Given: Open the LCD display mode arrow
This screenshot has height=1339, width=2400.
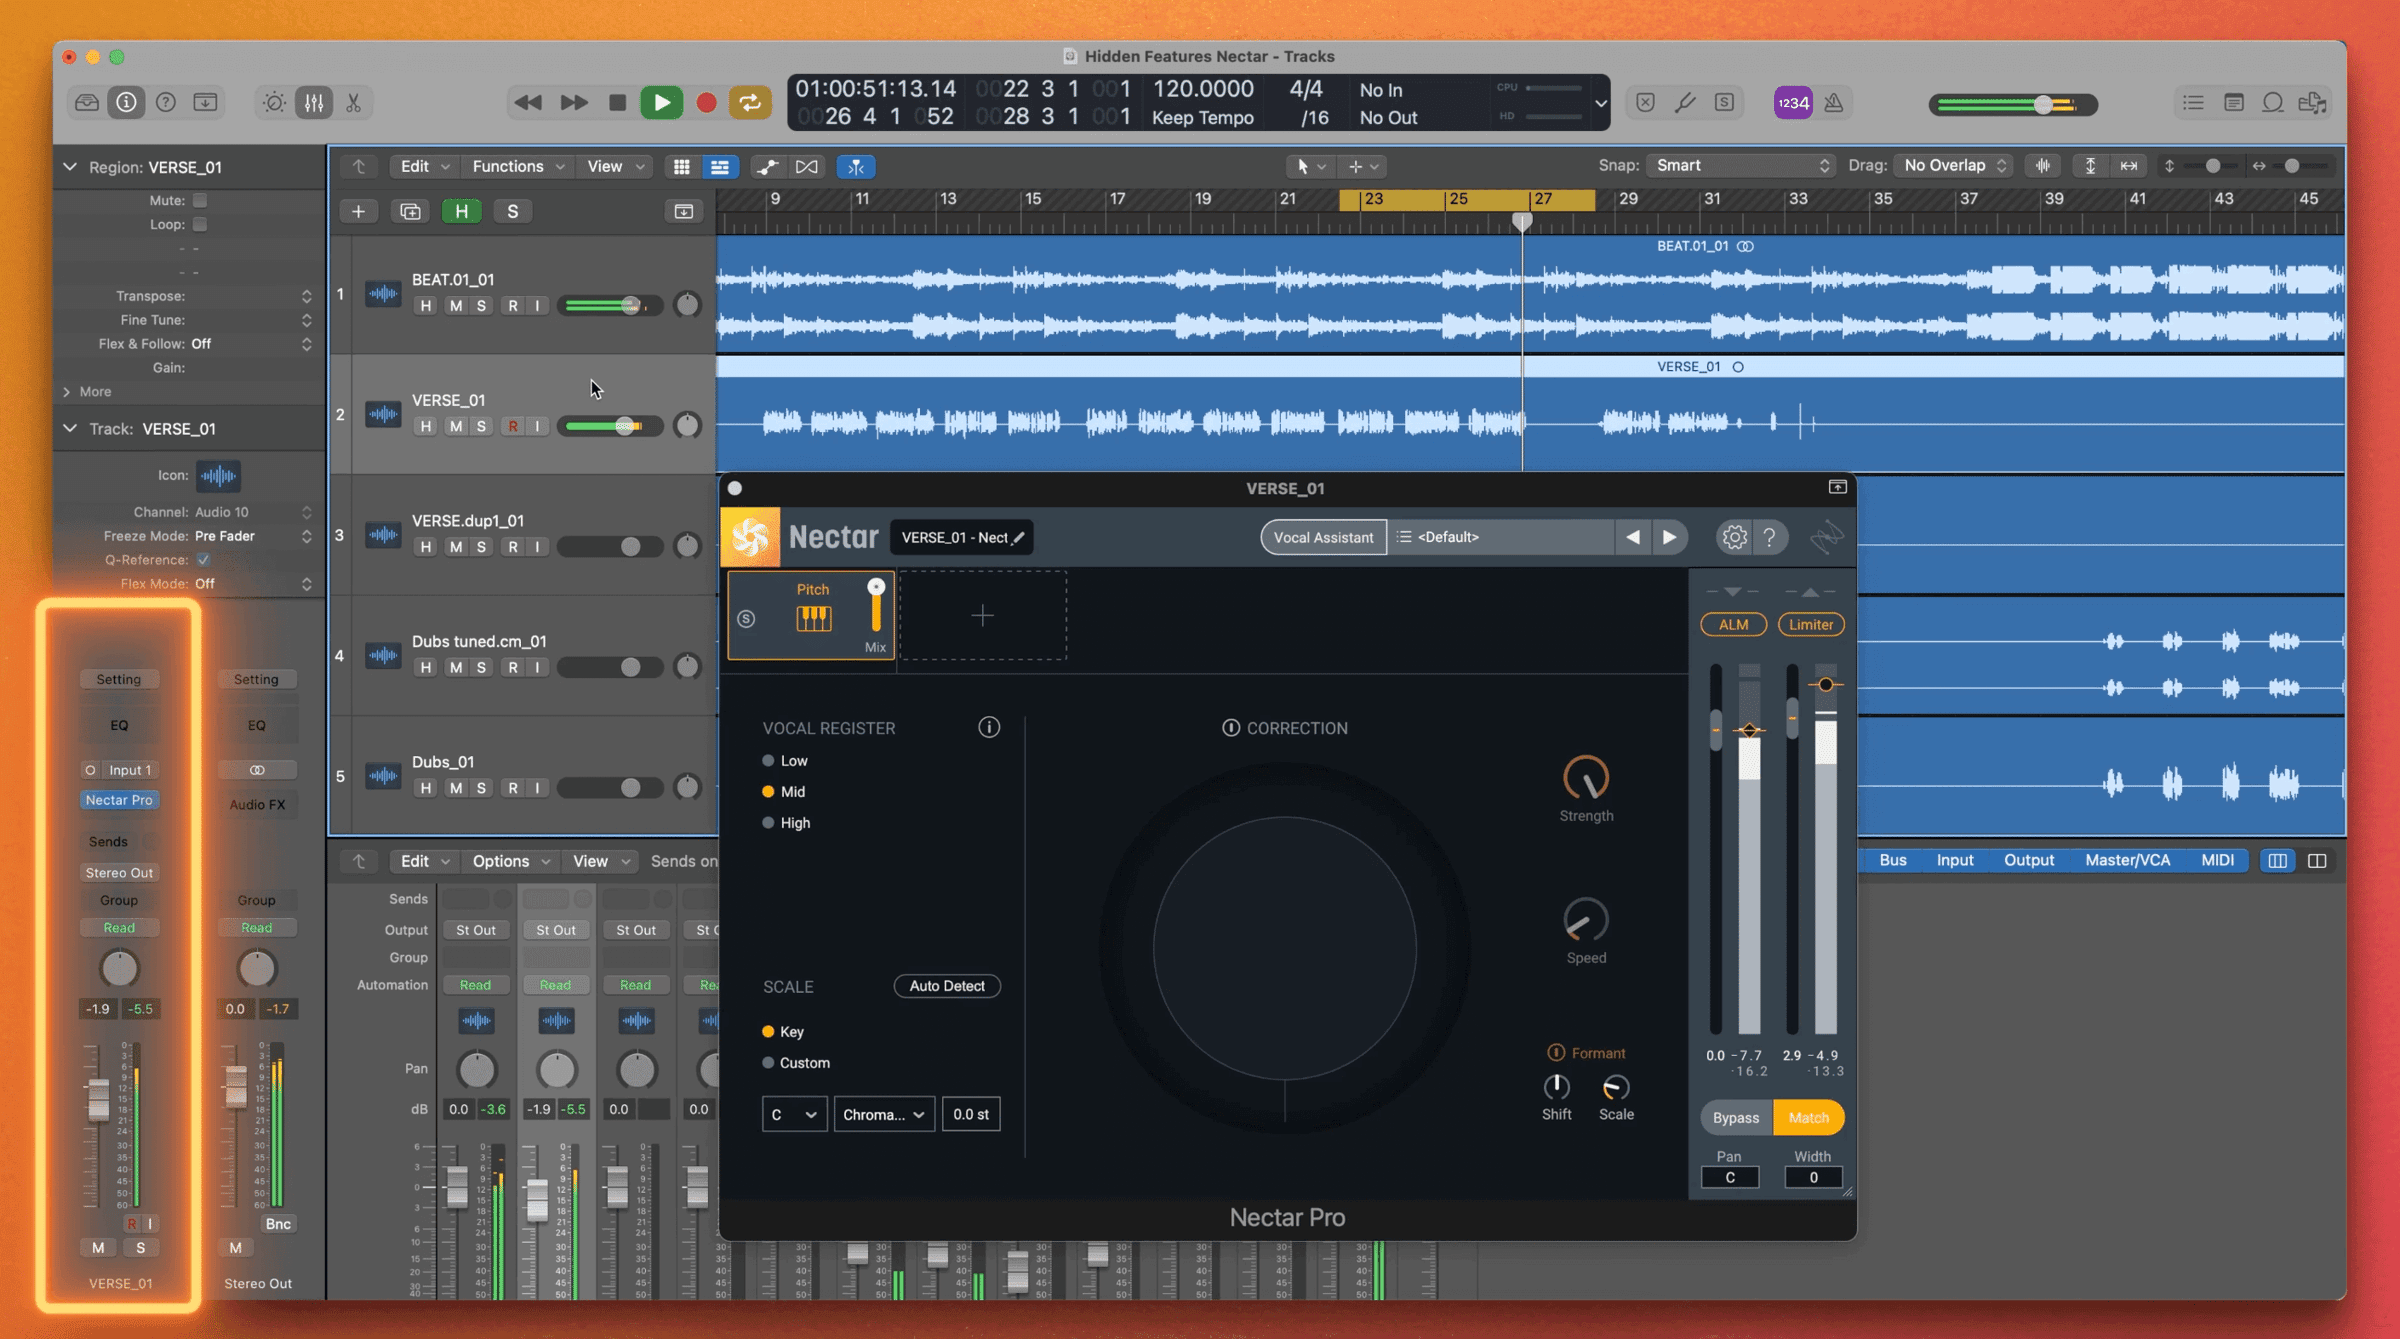Looking at the screenshot, I should tap(1600, 102).
